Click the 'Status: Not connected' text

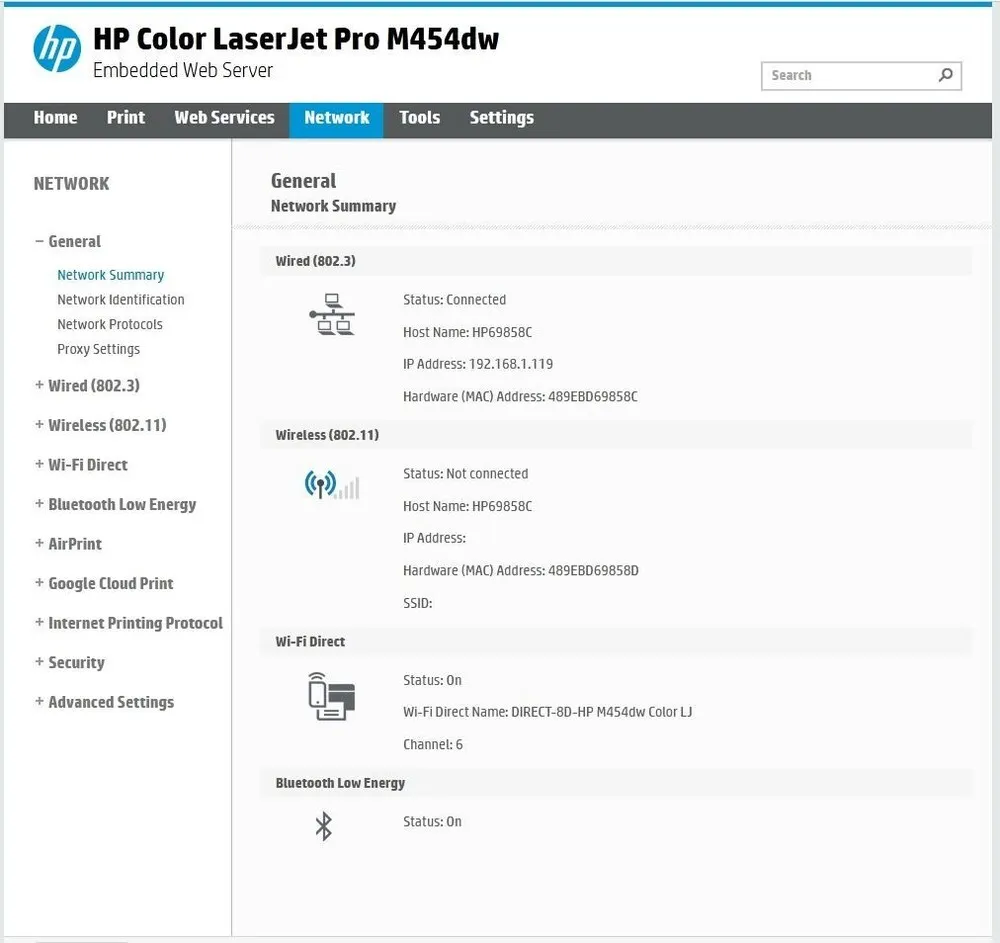(466, 474)
